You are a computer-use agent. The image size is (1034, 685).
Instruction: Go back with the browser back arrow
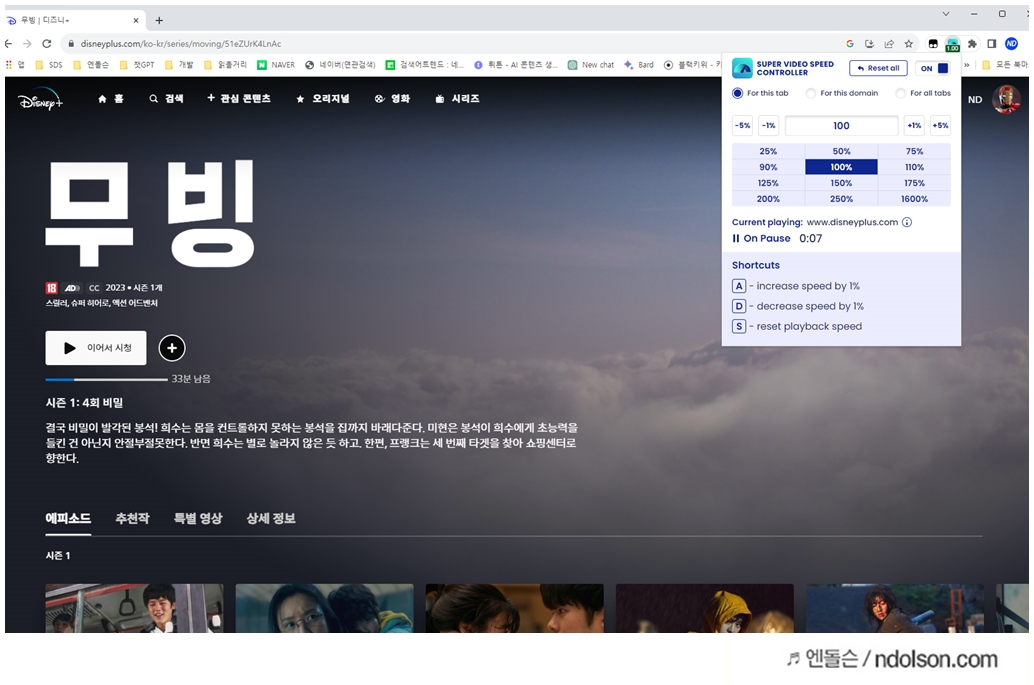[8, 44]
